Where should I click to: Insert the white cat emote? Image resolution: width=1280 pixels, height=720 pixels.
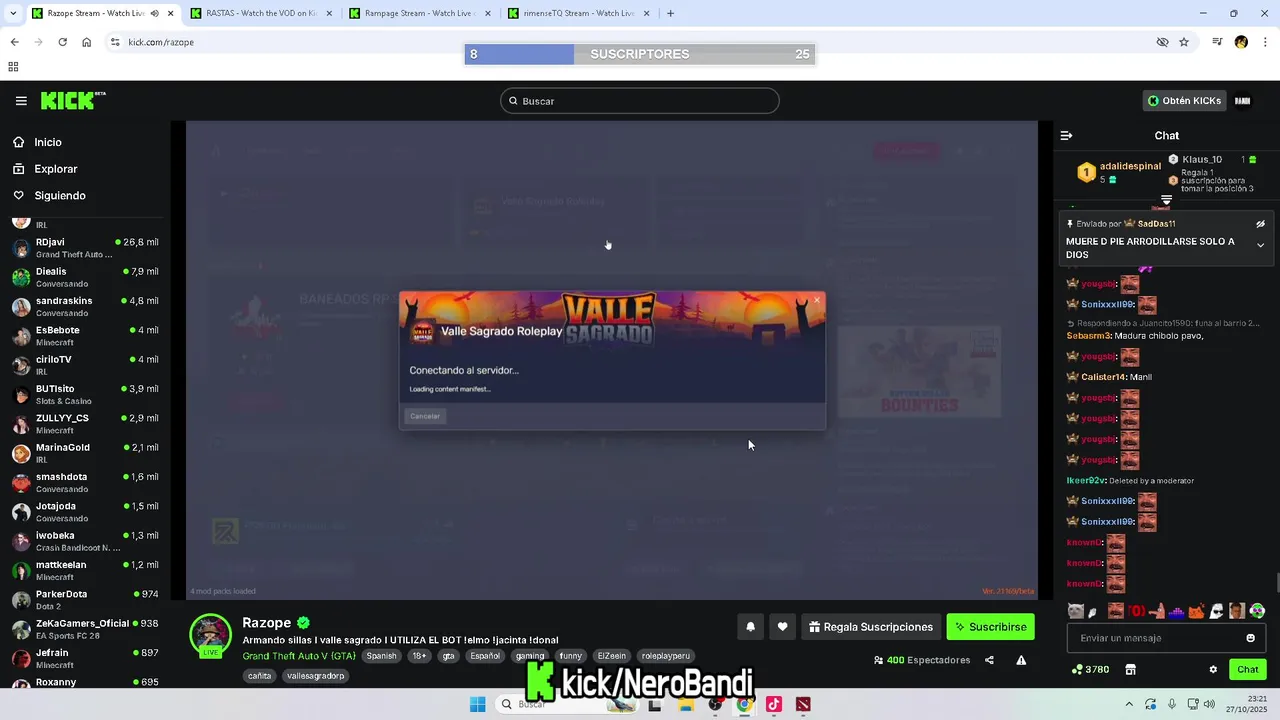point(1075,611)
